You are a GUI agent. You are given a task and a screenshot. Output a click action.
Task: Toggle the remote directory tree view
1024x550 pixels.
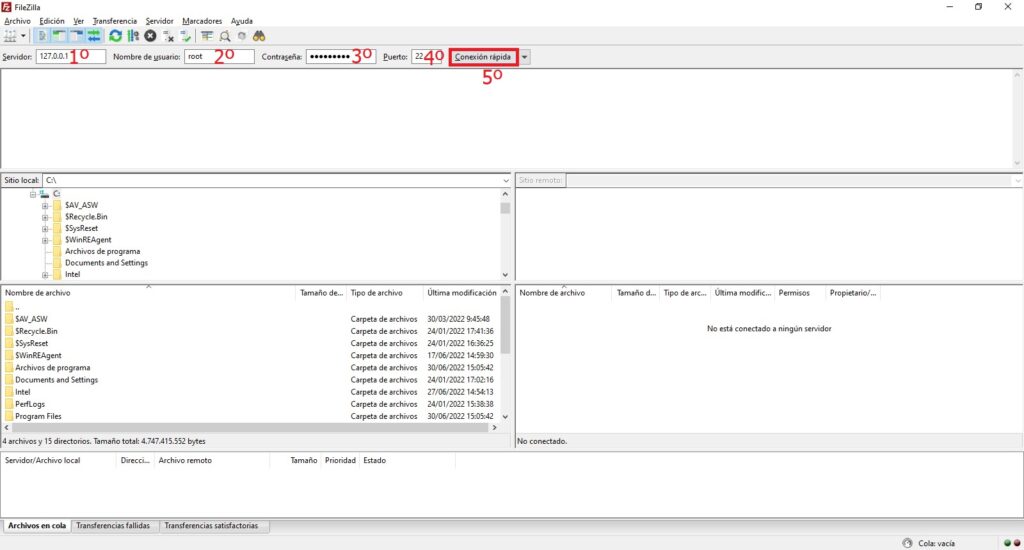pos(76,36)
